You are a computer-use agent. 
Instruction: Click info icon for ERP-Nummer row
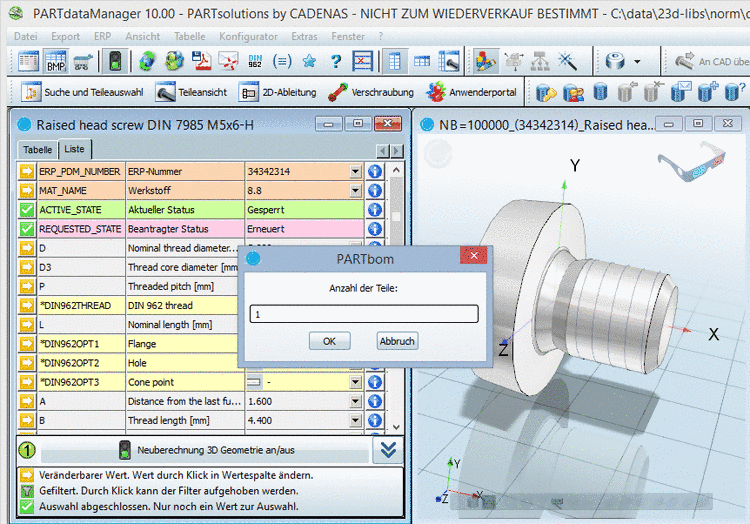376,171
